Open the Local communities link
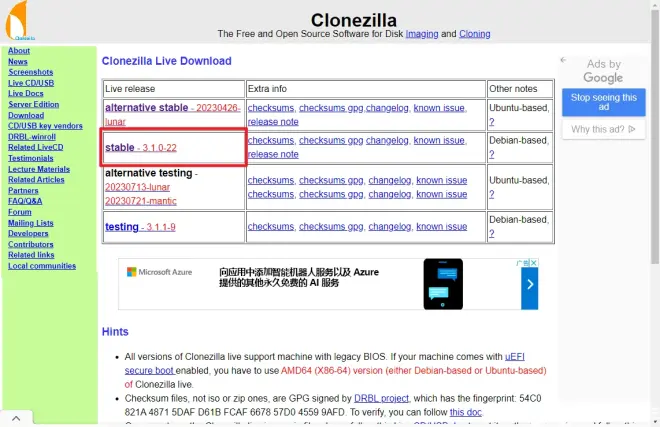 point(42,266)
